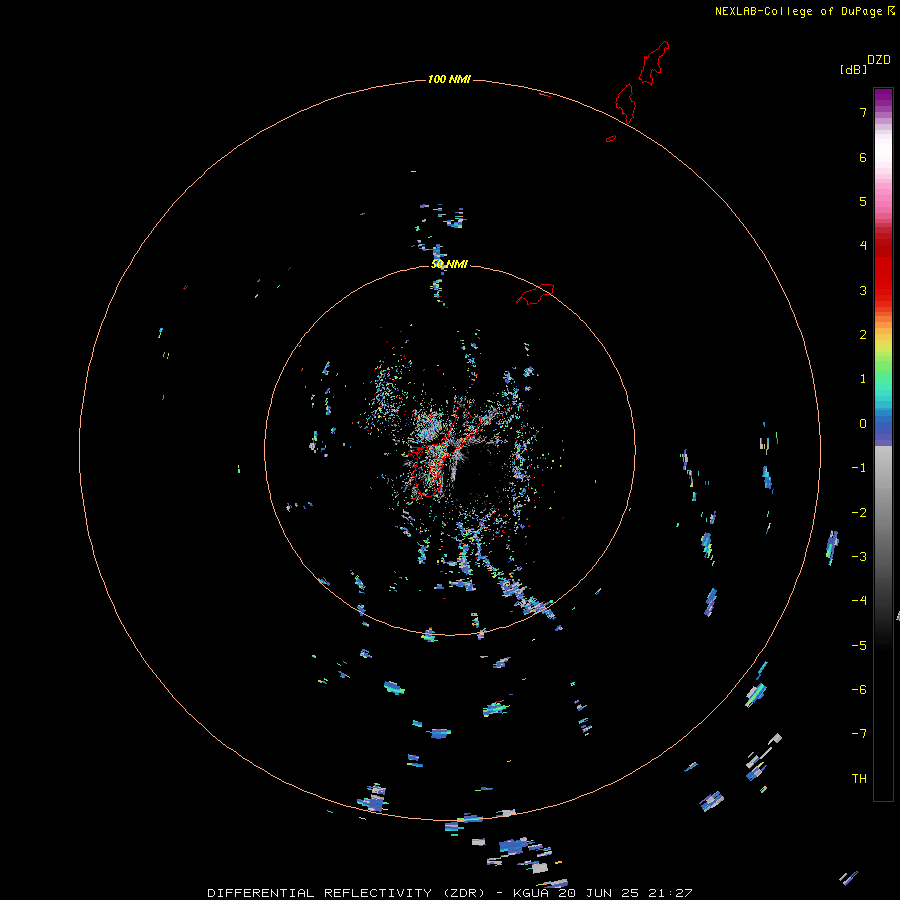Click the color scale value -6
The width and height of the screenshot is (900, 900).
click(859, 690)
